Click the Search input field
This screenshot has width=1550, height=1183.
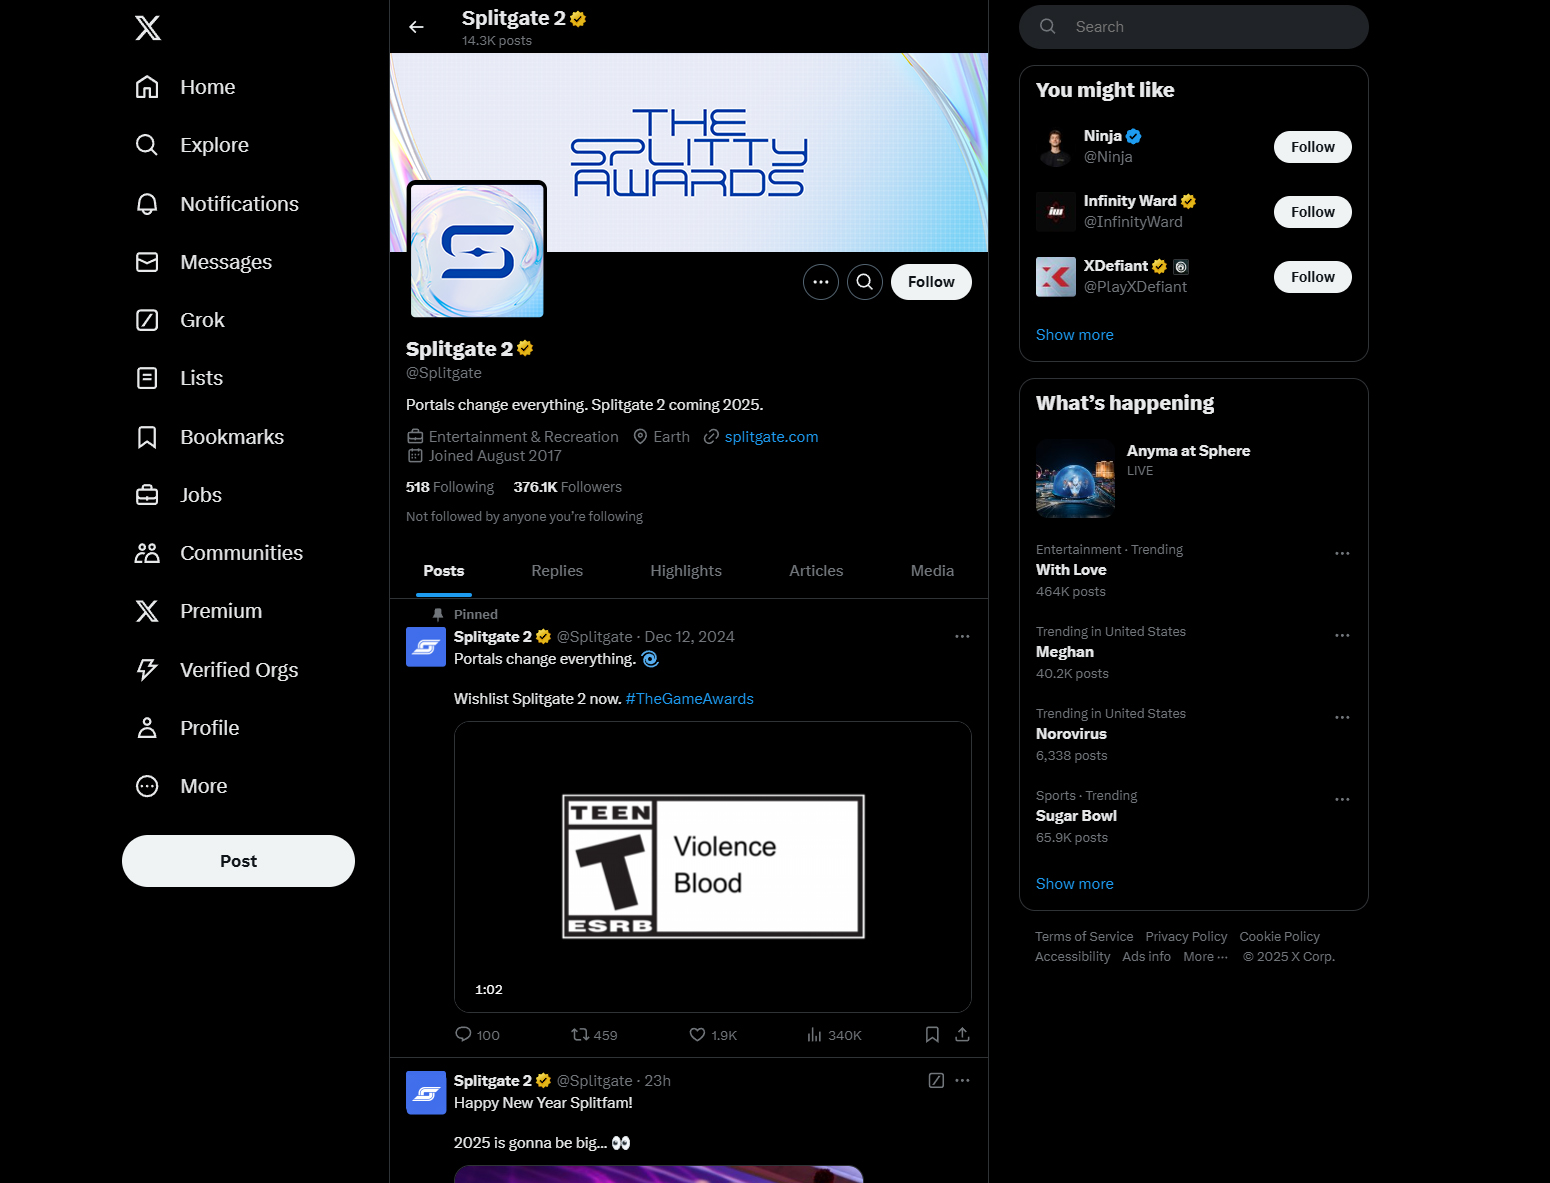[1194, 27]
